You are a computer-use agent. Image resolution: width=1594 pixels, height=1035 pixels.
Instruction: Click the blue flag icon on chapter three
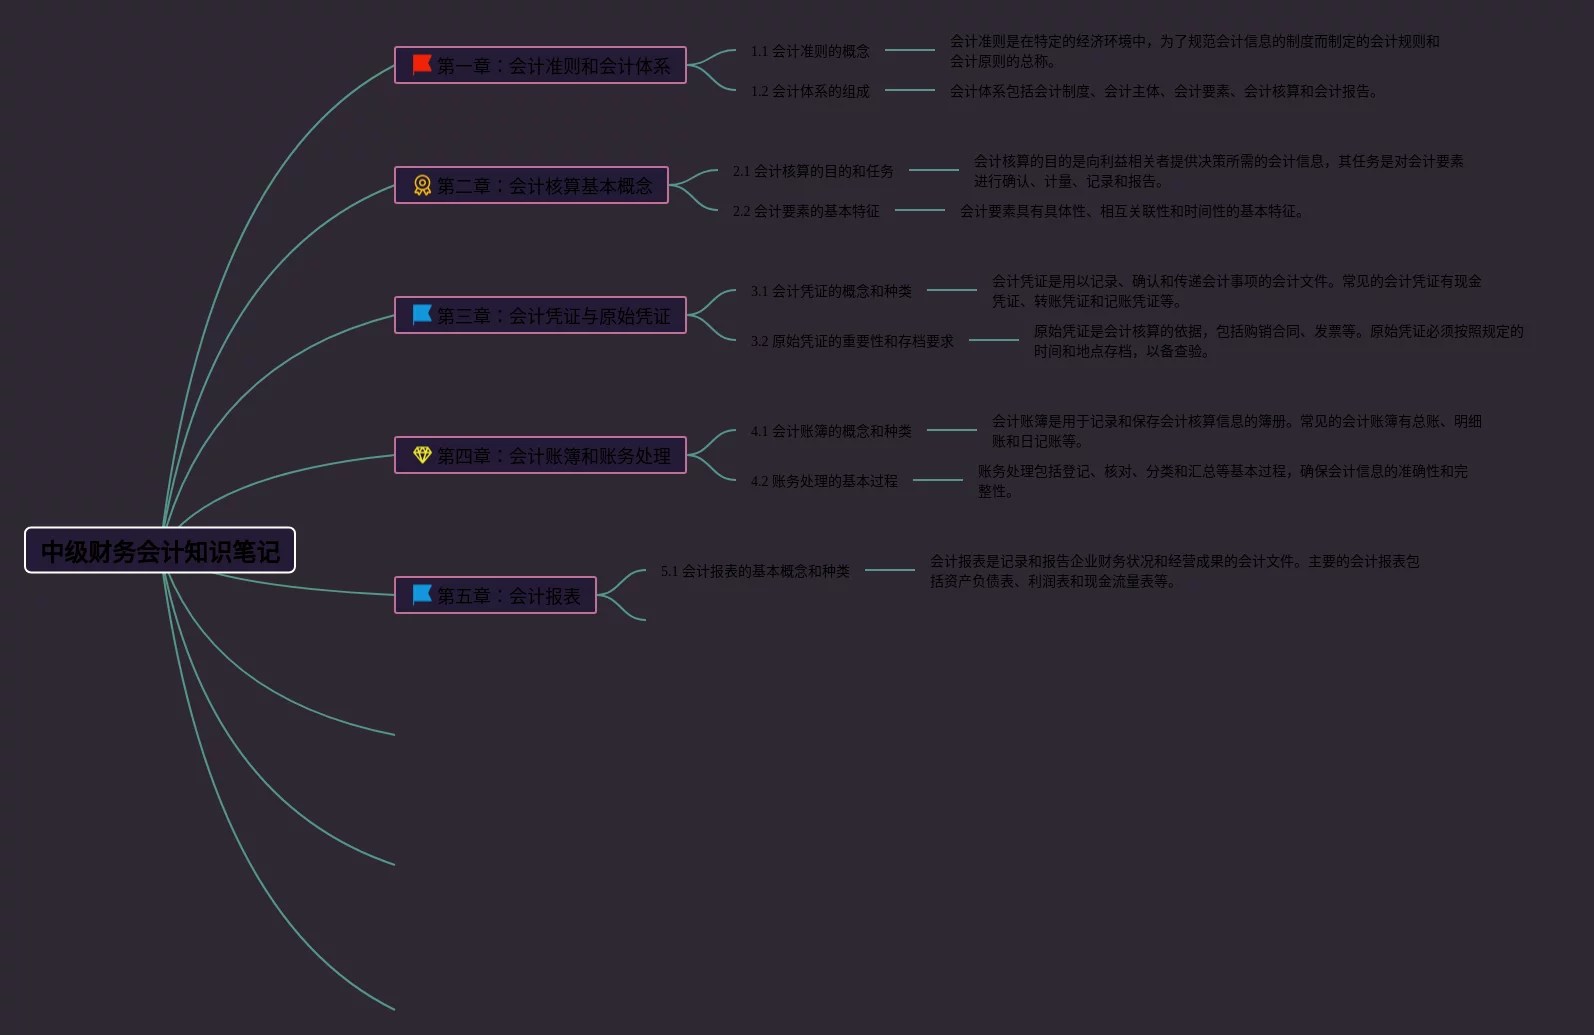[422, 315]
